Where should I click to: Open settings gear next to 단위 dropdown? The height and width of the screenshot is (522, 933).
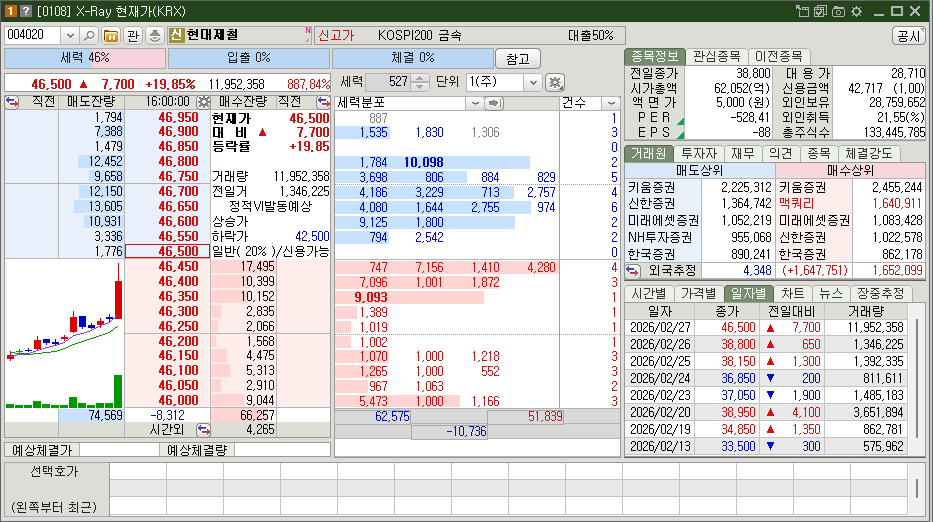555,82
